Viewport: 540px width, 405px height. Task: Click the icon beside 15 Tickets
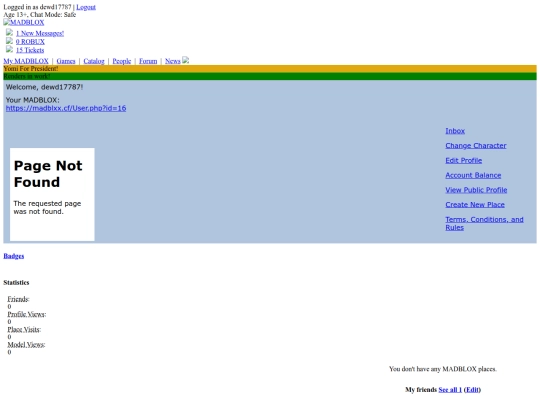(x=9, y=49)
